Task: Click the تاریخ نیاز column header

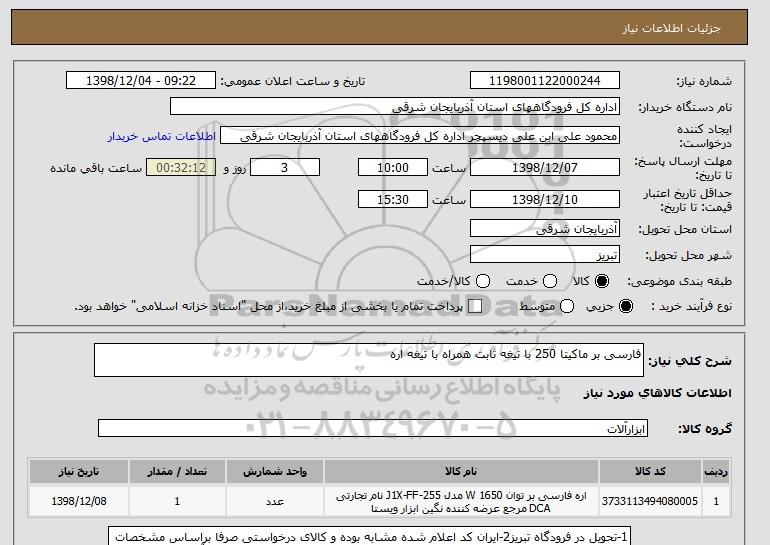Action: coord(79,471)
